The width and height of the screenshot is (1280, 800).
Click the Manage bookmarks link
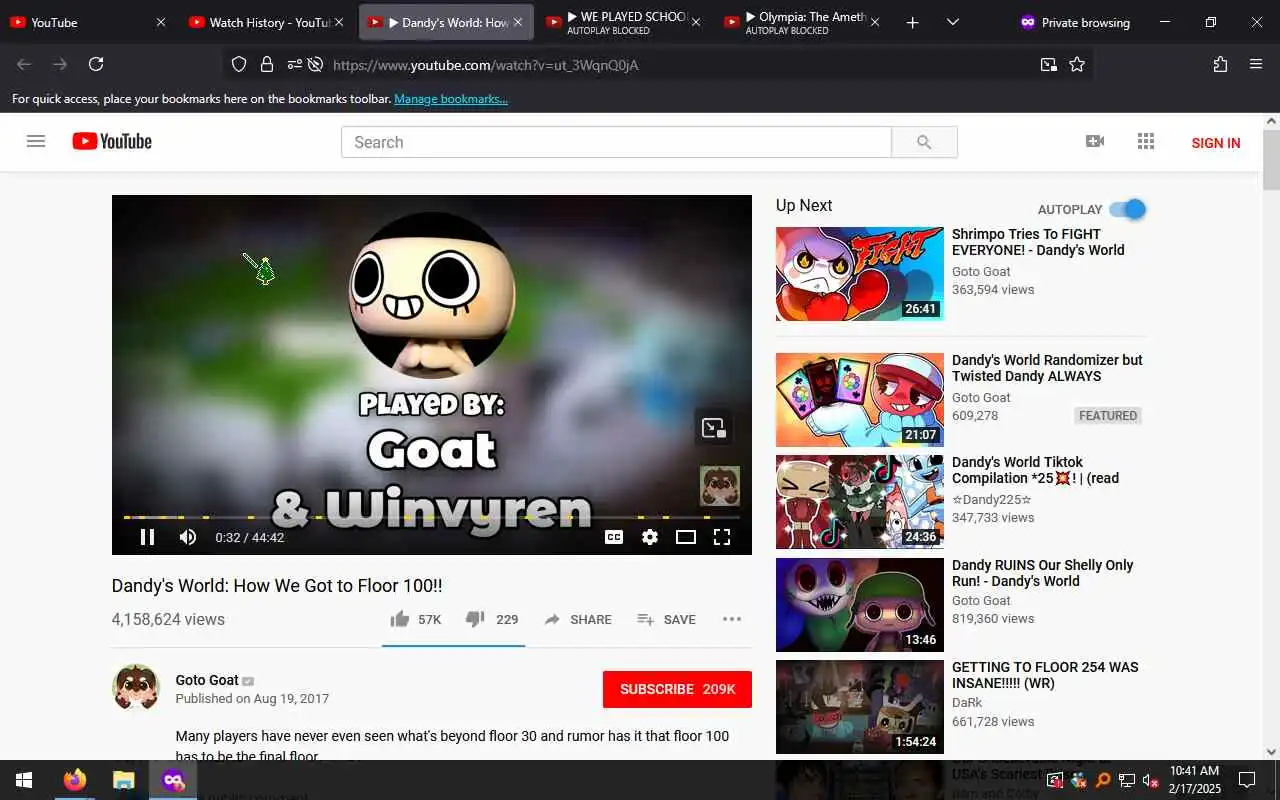pos(451,99)
